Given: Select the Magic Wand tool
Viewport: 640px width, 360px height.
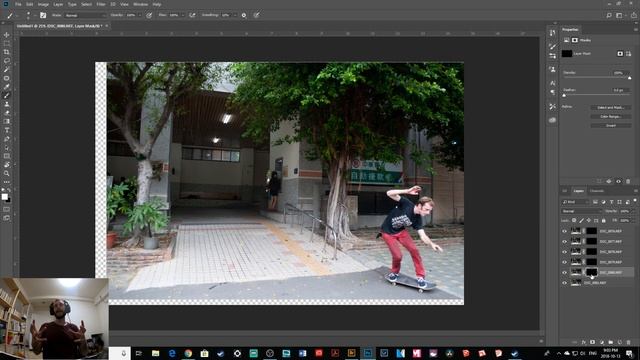Looking at the screenshot, I should click(7, 69).
